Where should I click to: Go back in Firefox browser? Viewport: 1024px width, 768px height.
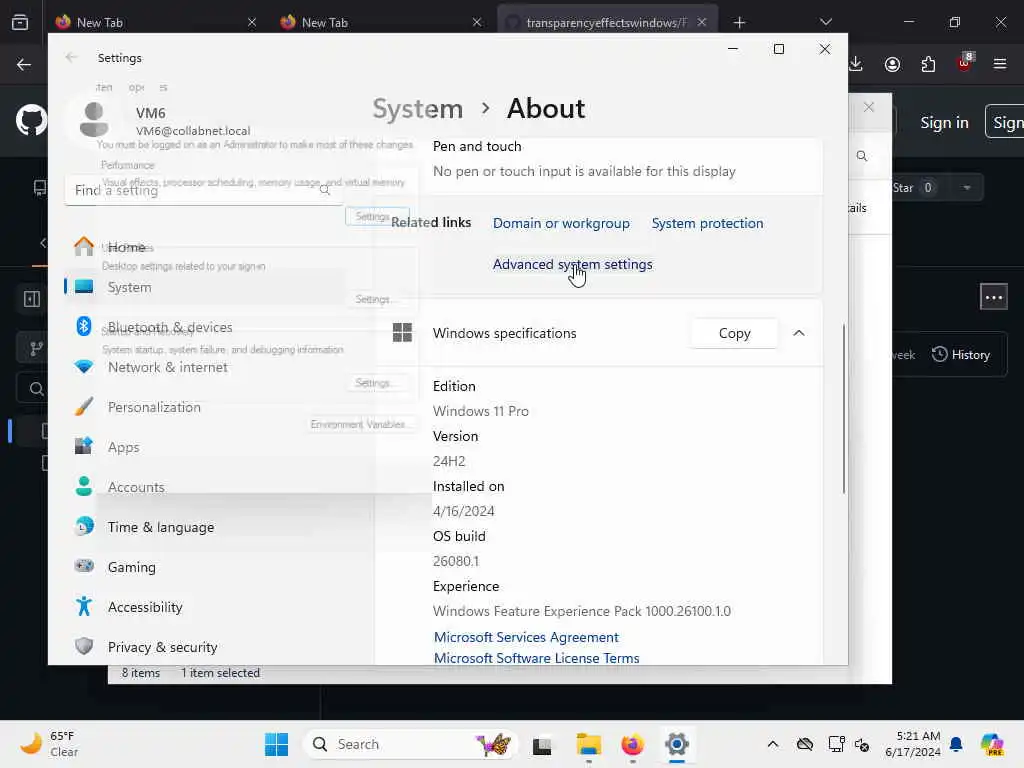click(x=24, y=64)
